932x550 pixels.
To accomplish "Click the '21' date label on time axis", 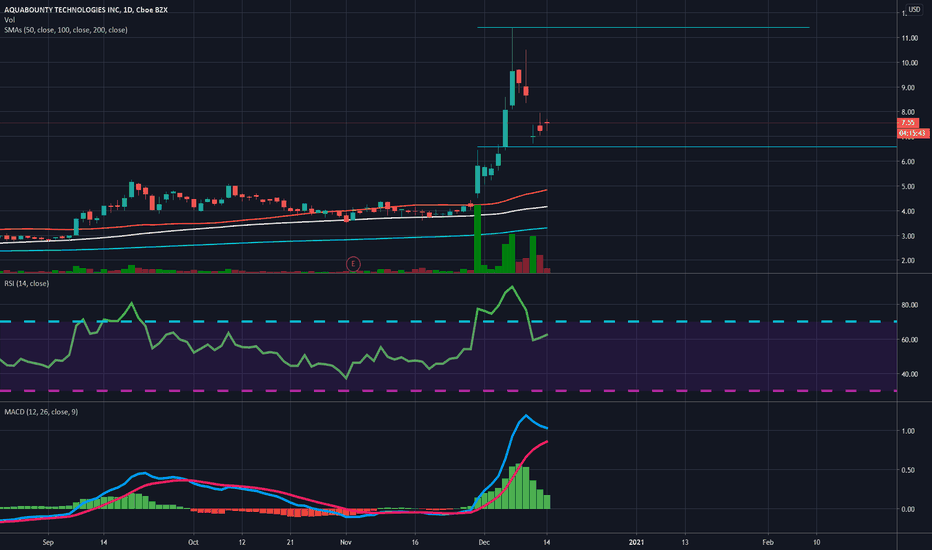I will click(290, 542).
